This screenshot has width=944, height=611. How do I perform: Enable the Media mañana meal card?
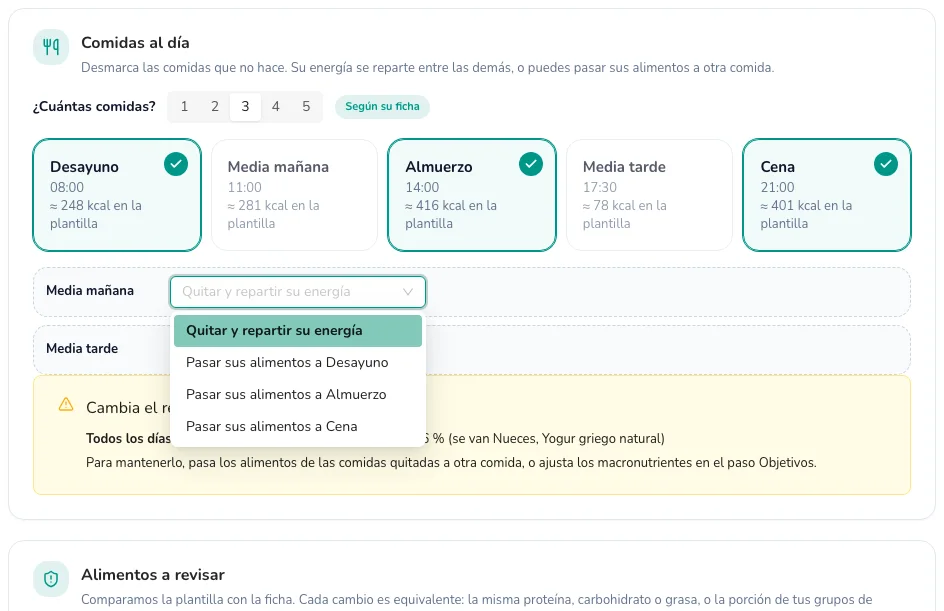pyautogui.click(x=294, y=195)
